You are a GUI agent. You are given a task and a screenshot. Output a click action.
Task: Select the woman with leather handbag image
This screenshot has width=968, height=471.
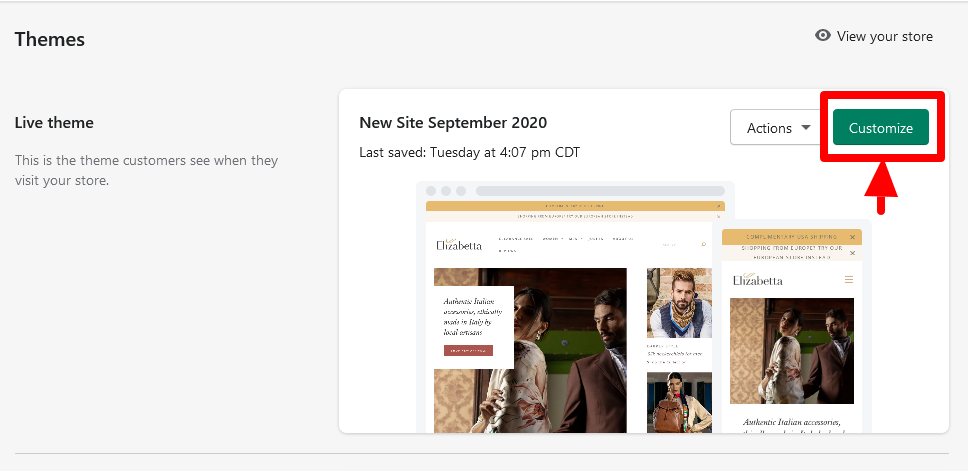point(679,402)
